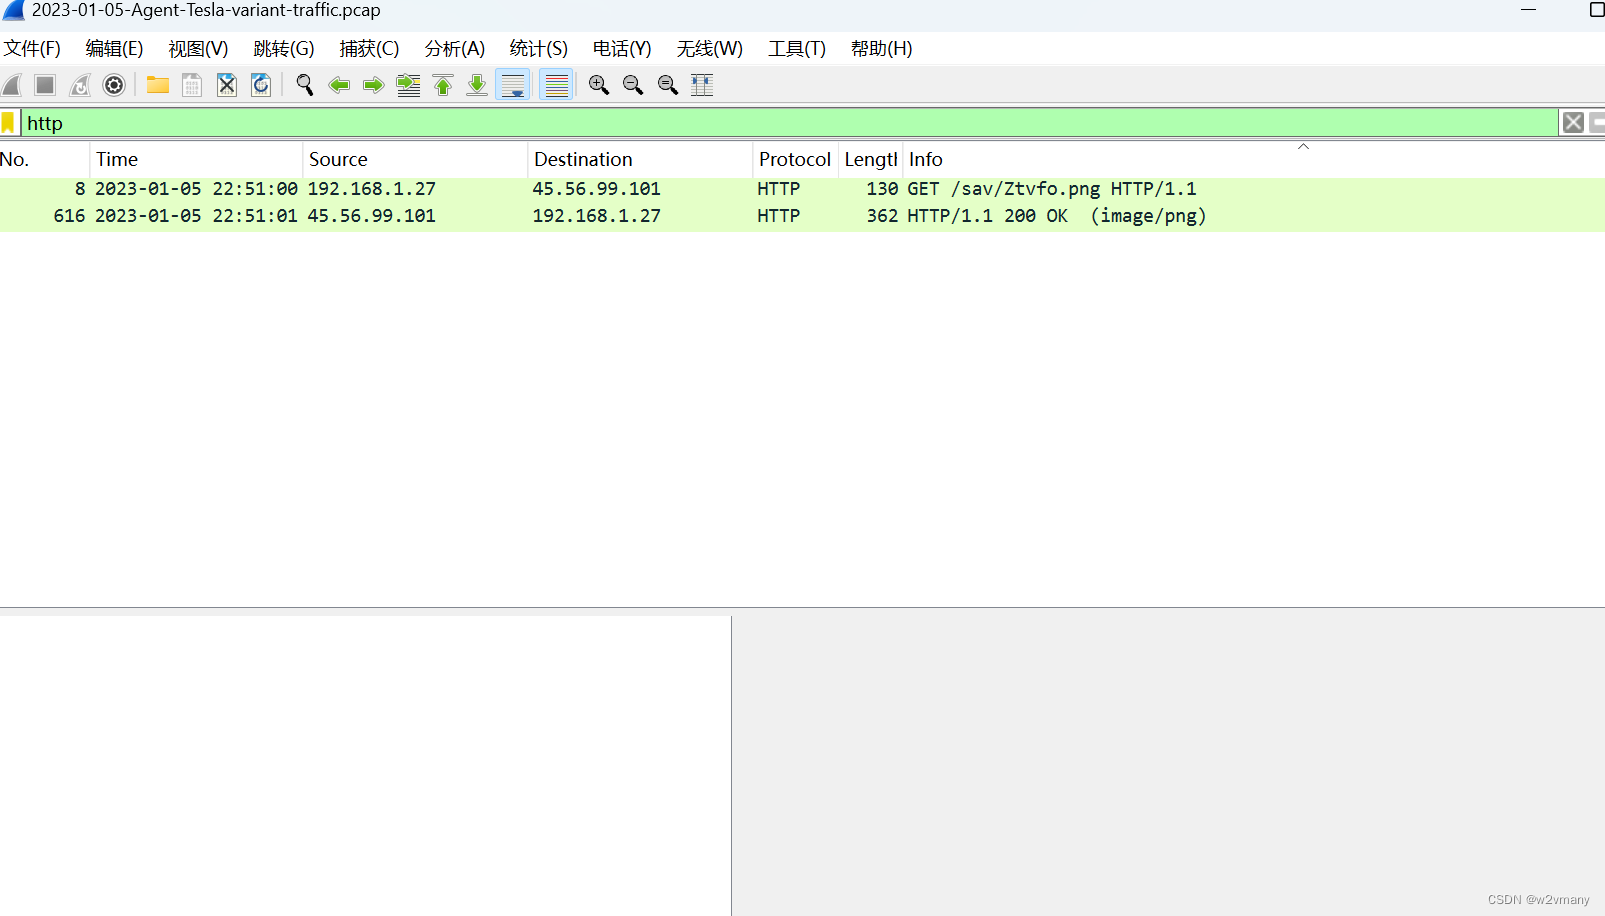Viewport: 1605px width, 916px height.
Task: Toggle auto-scroll during live capture
Action: coord(513,85)
